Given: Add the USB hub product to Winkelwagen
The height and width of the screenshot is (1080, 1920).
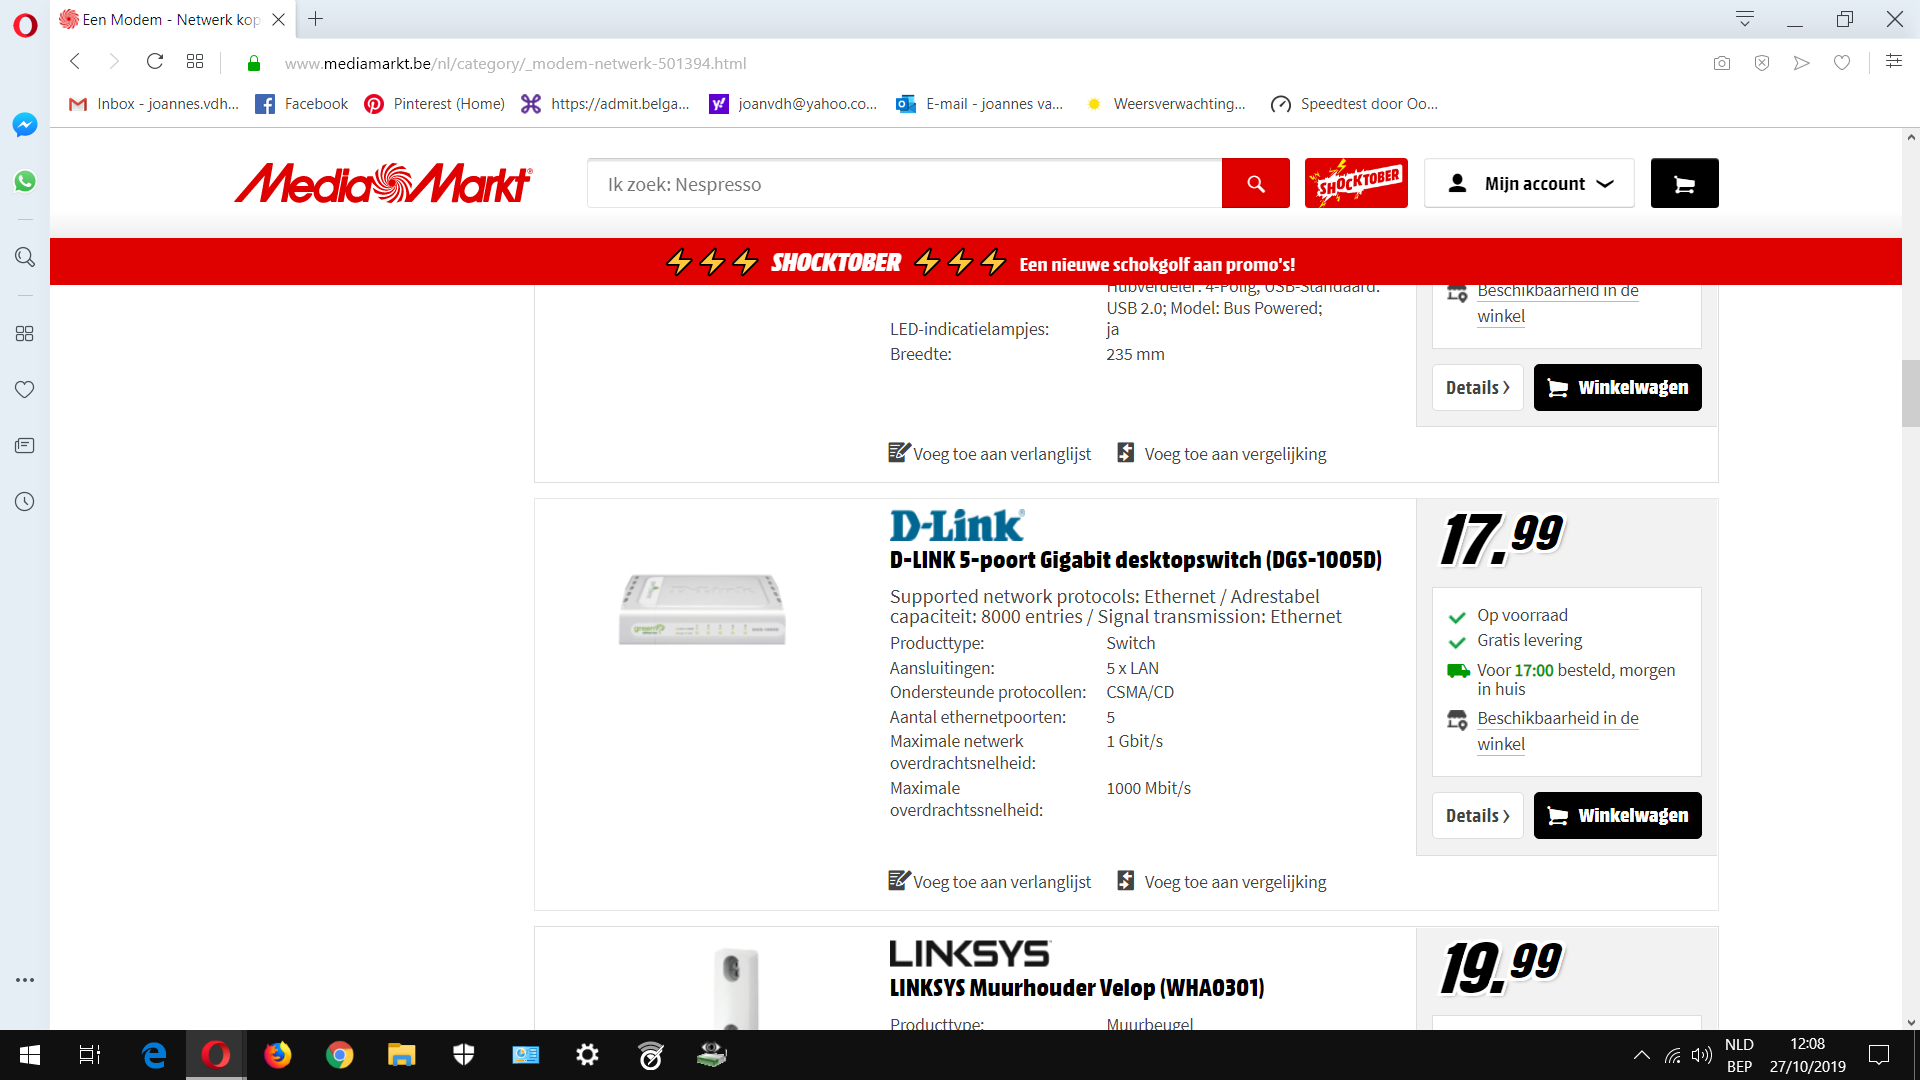Looking at the screenshot, I should tap(1618, 388).
